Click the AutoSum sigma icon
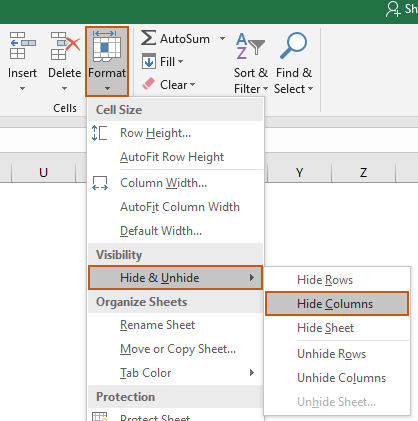 [x=148, y=38]
